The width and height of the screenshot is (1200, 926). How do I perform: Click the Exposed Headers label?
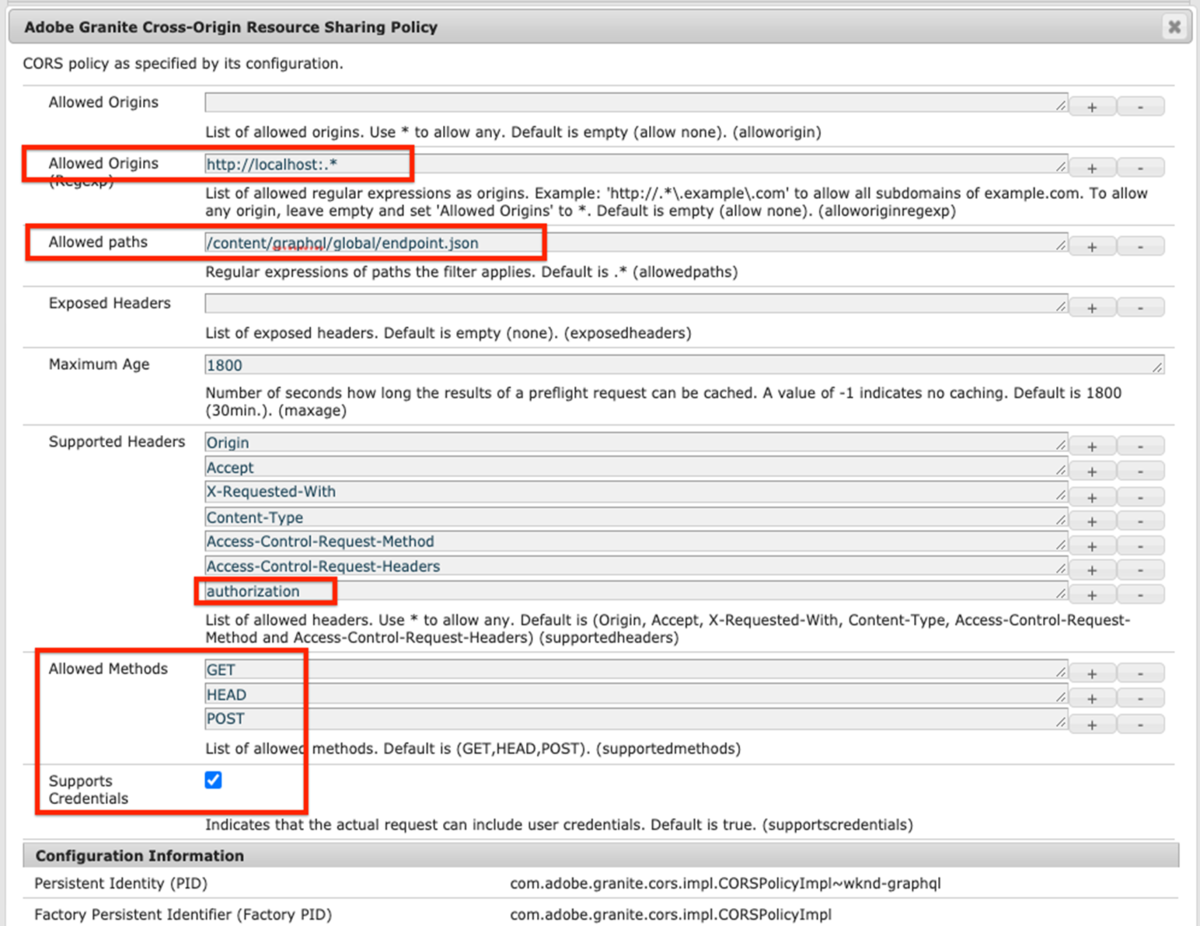[110, 303]
